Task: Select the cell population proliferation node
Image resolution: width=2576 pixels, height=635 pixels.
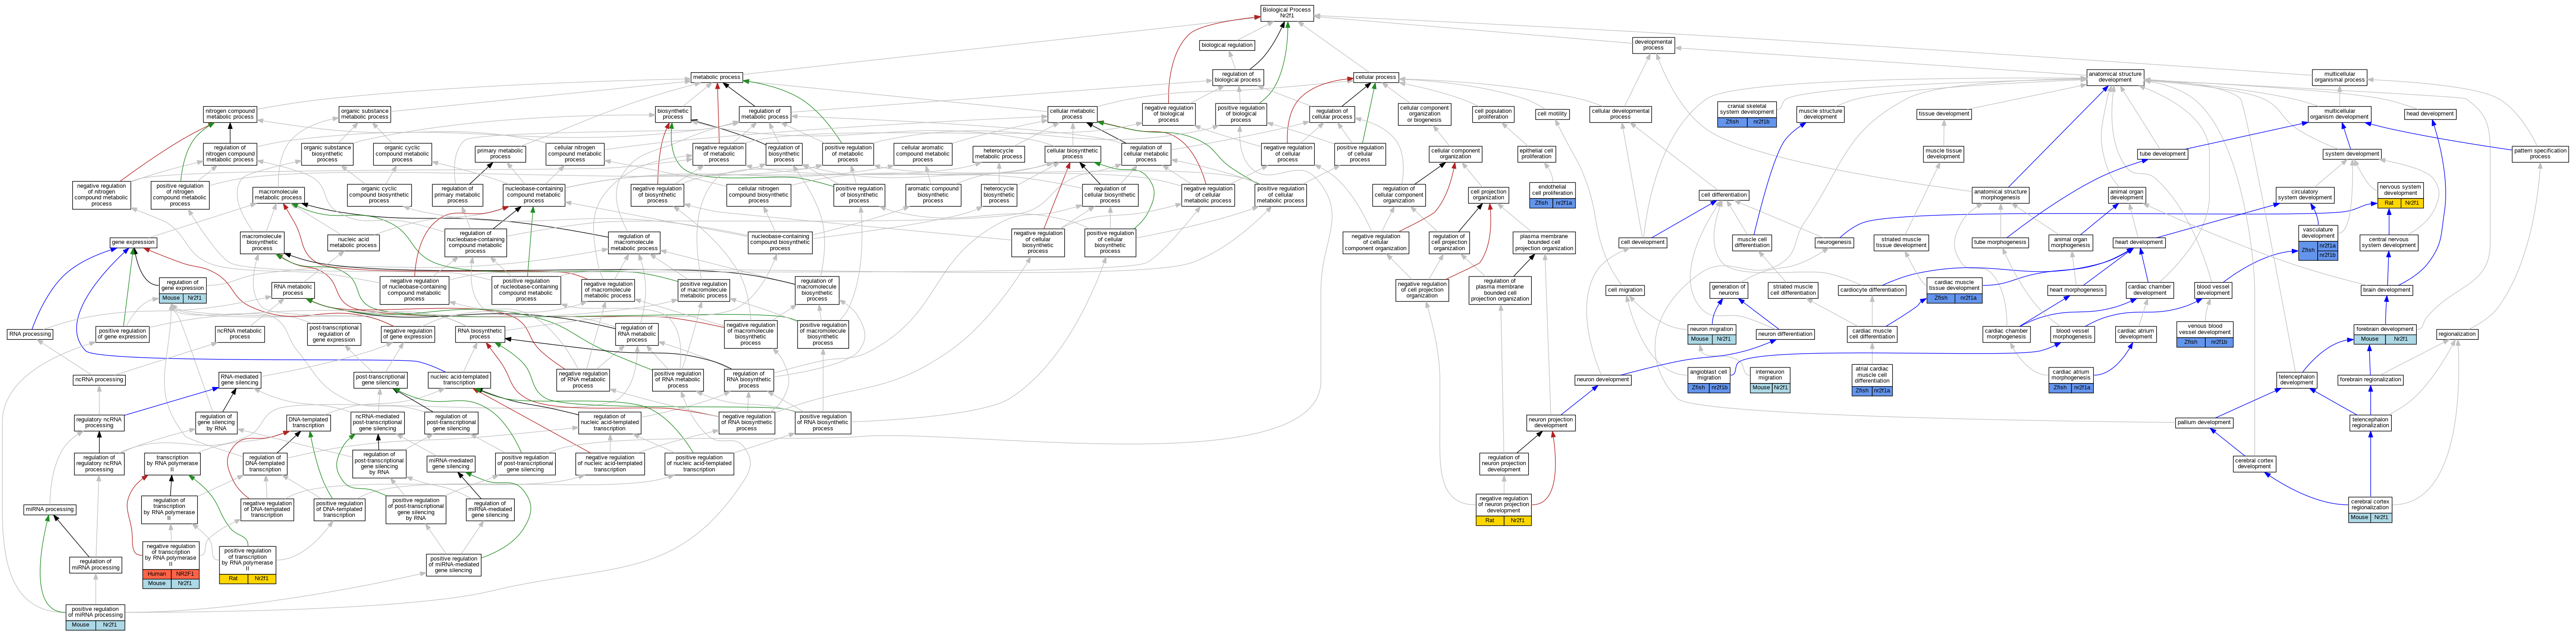Action: [1493, 114]
